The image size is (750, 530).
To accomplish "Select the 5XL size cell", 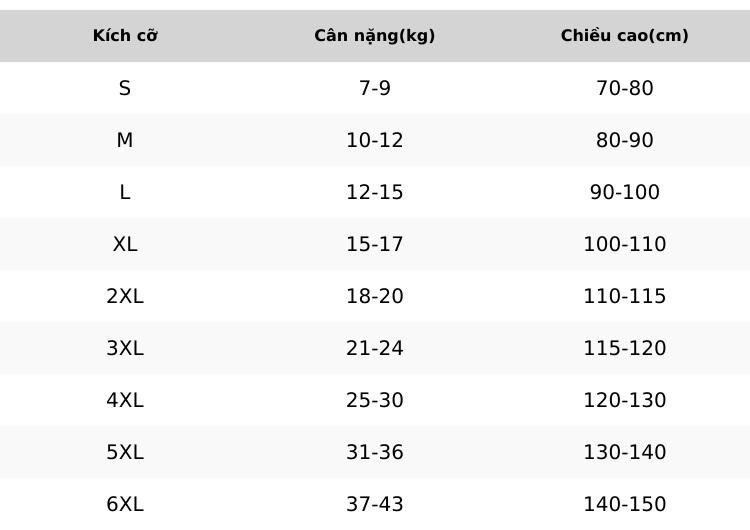I will [x=125, y=452].
